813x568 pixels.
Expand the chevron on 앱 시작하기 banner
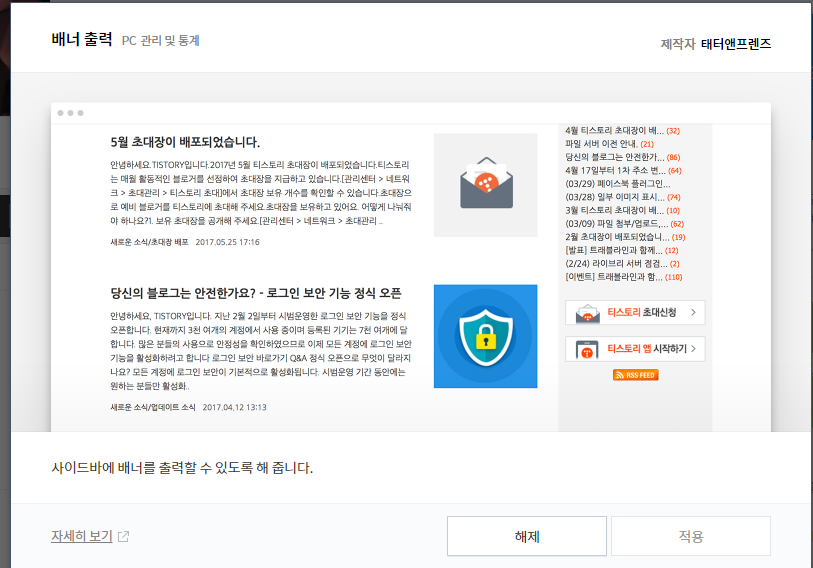pyautogui.click(x=694, y=349)
